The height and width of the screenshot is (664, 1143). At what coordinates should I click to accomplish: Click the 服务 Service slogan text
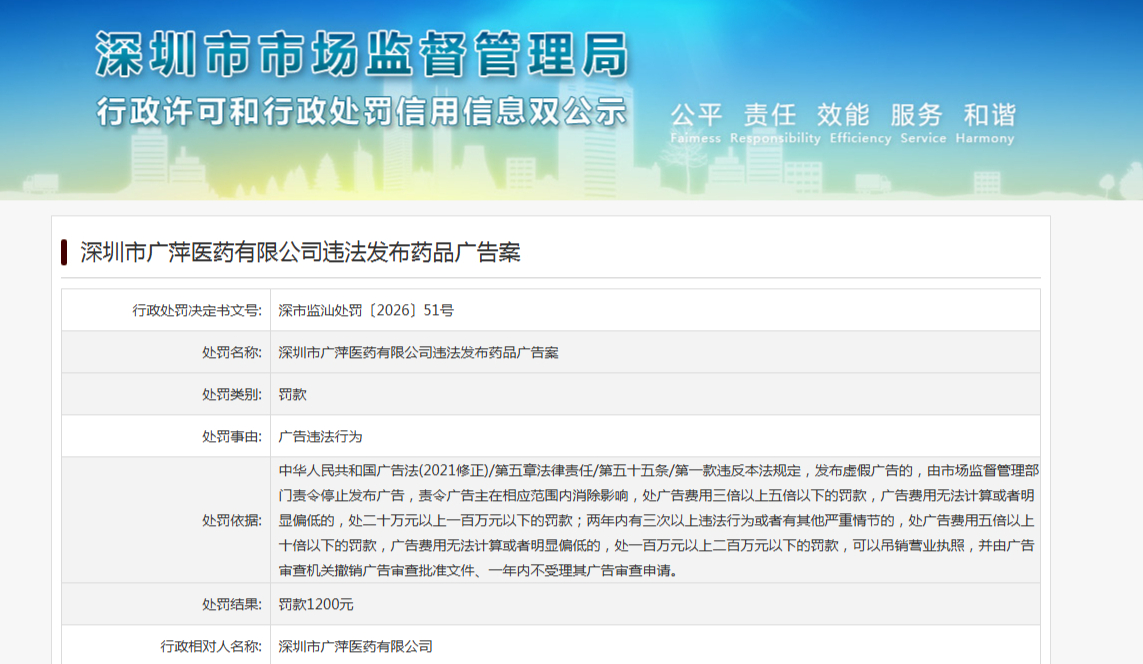[922, 122]
